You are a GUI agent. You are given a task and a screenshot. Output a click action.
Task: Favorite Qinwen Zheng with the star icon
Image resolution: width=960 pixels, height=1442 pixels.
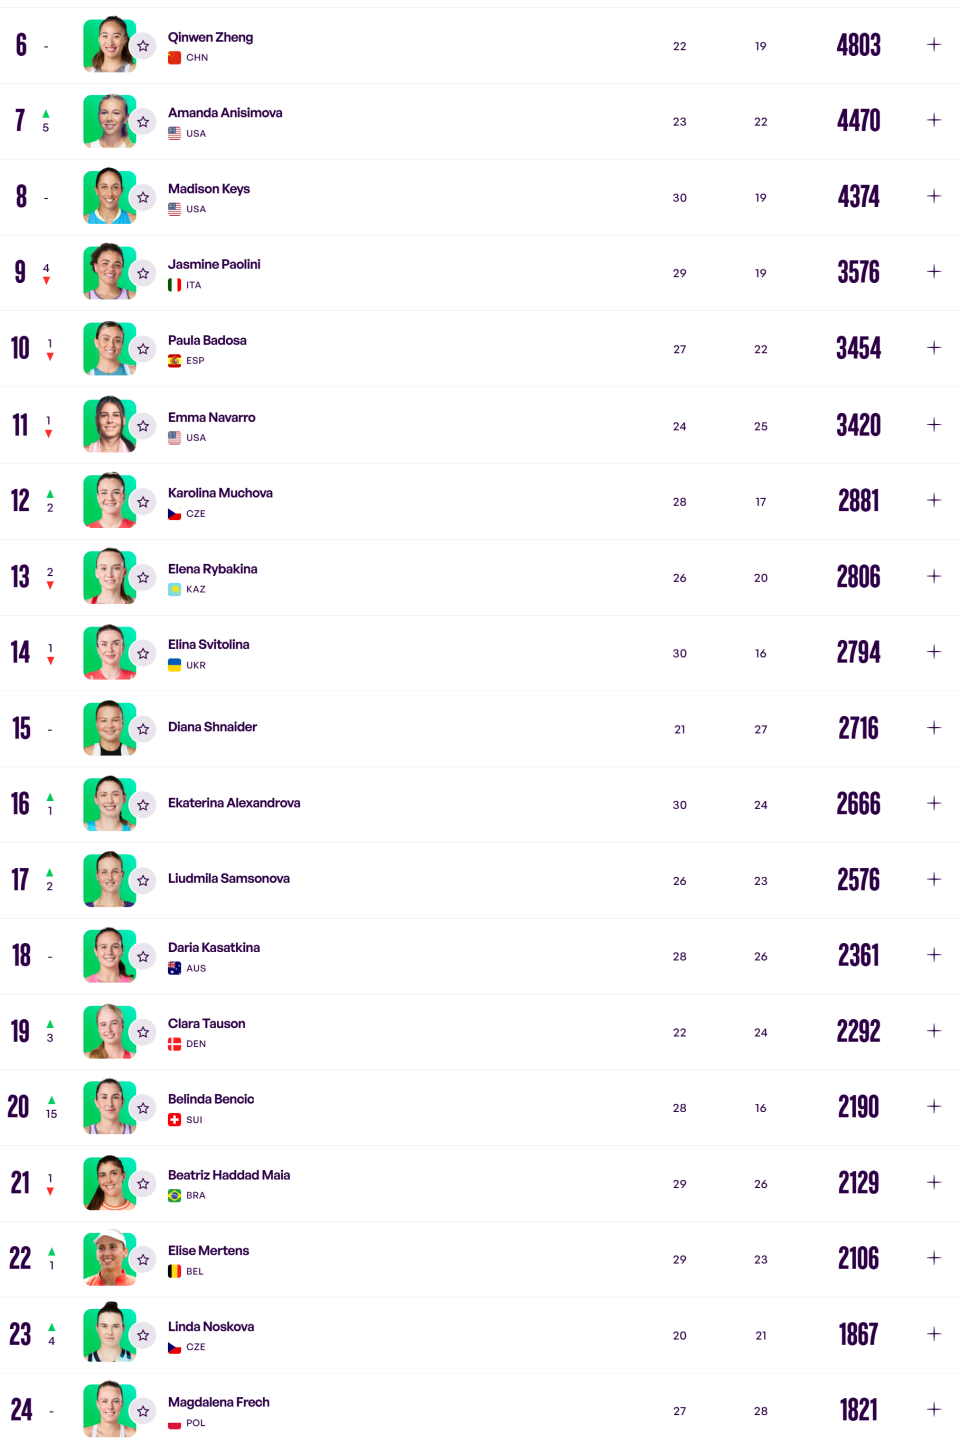[x=143, y=46]
